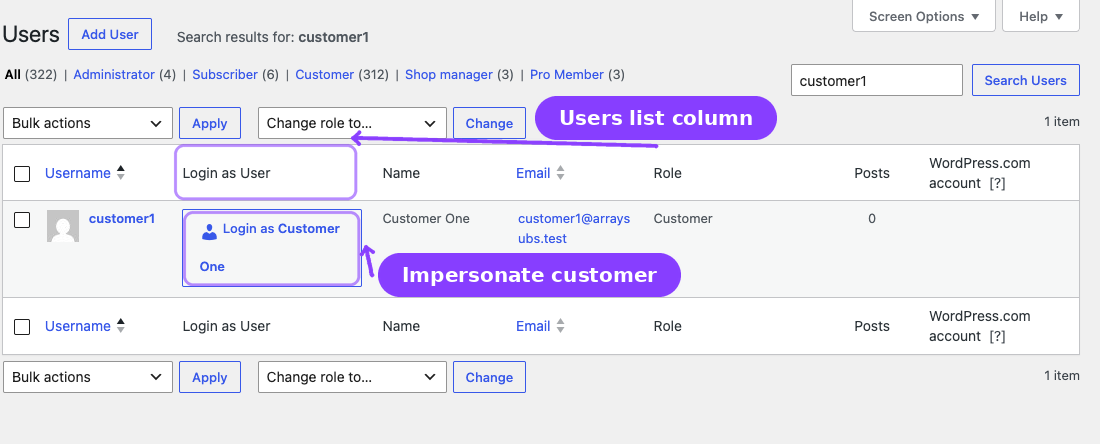
Task: Click the person icon beside Login as Customer One
Action: click(209, 232)
